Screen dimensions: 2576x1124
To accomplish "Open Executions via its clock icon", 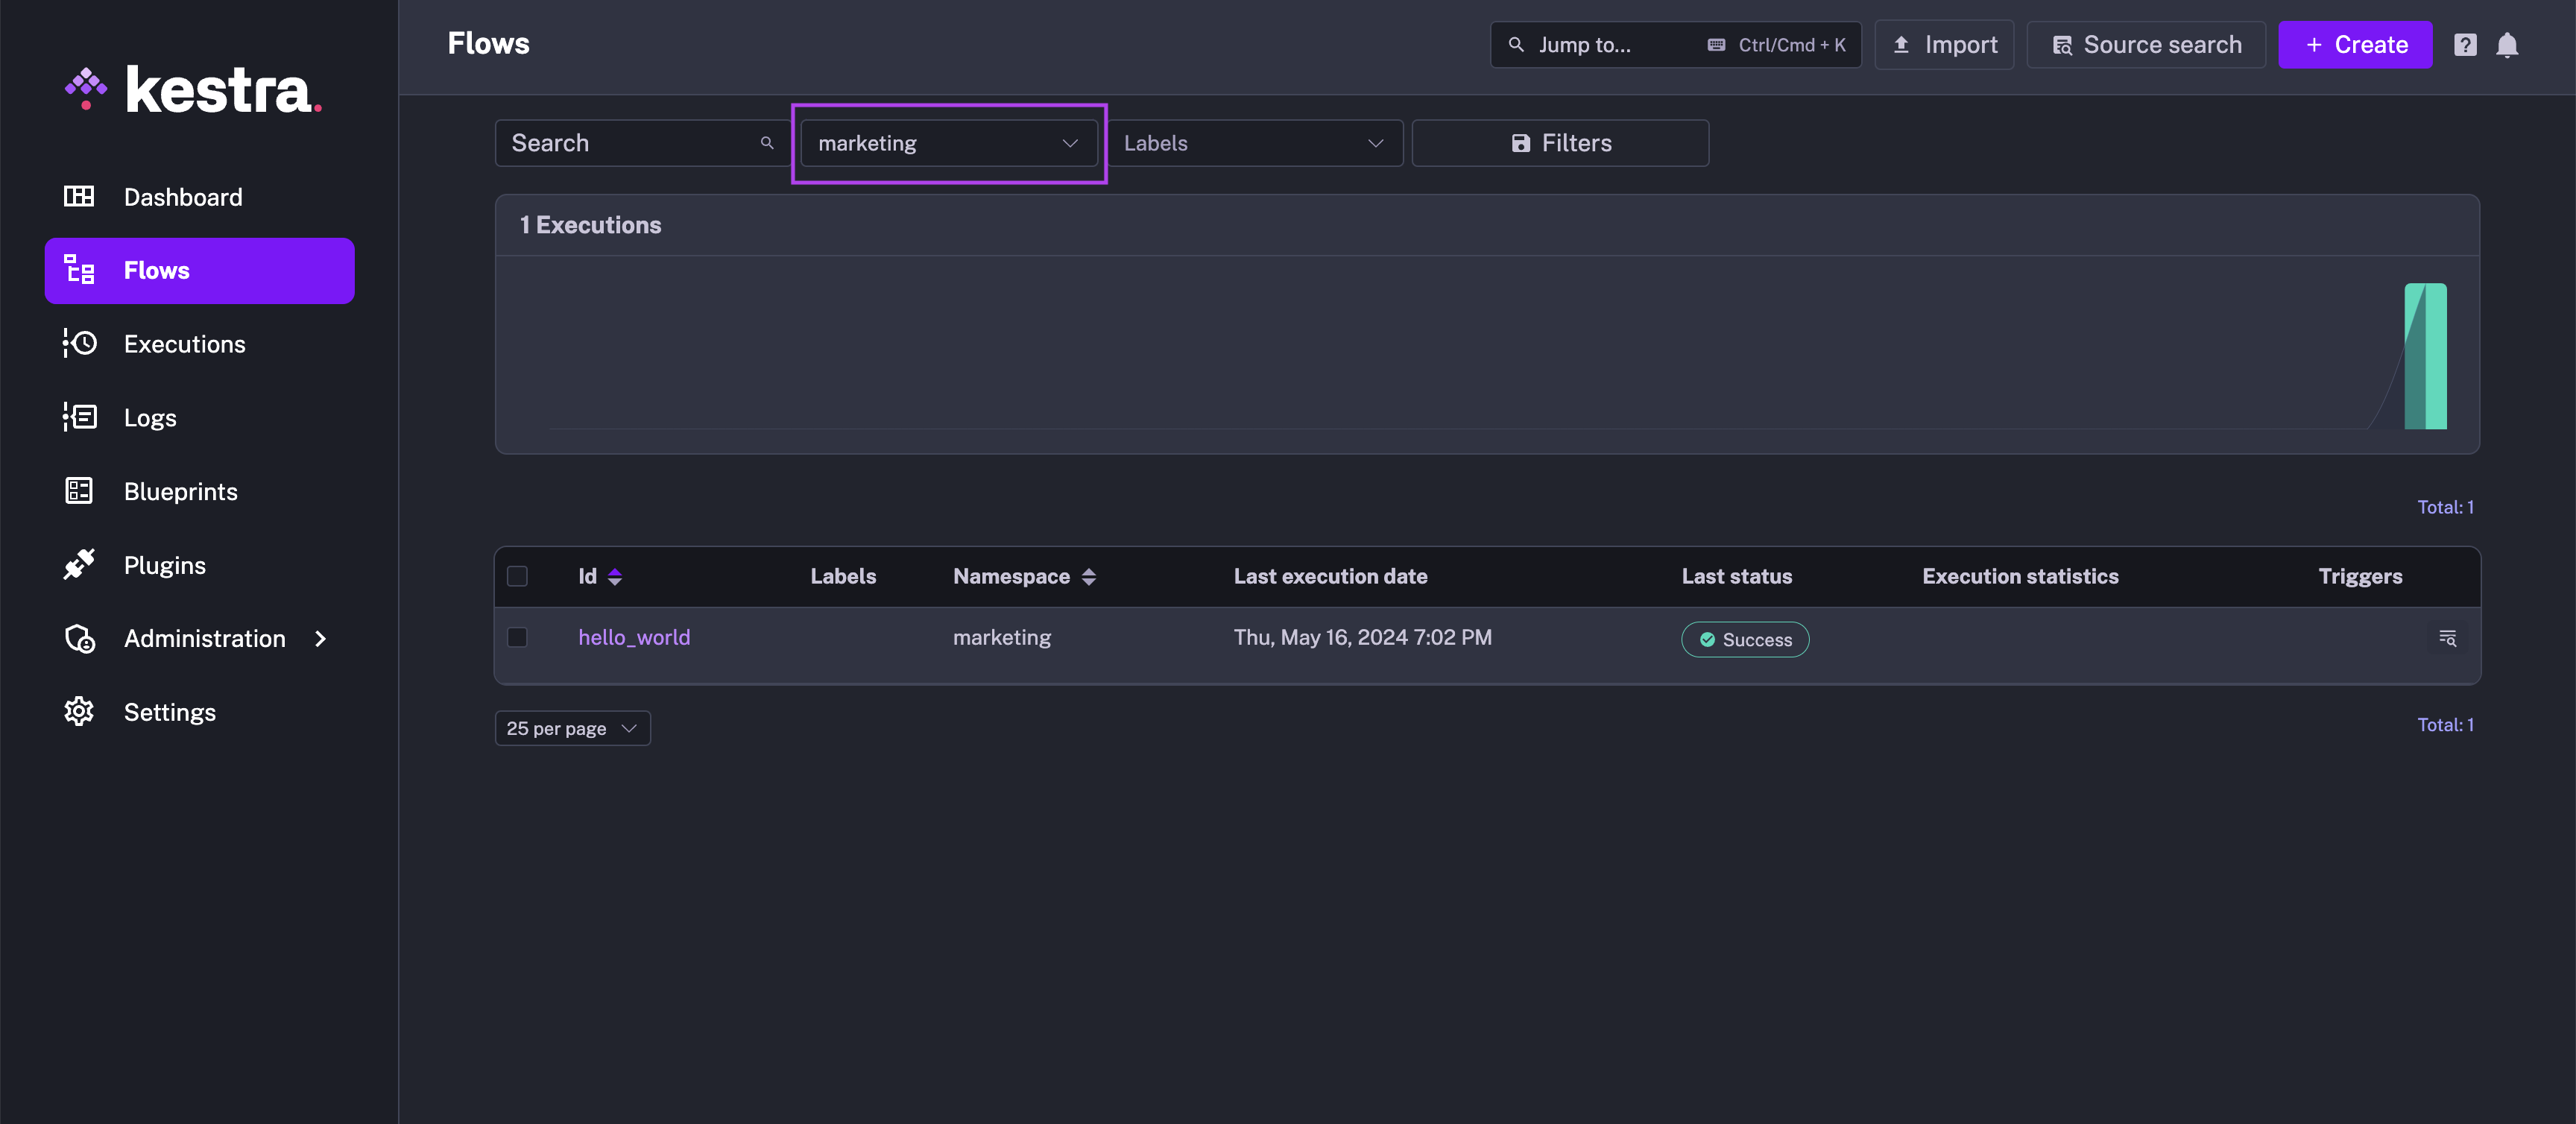I will [80, 343].
